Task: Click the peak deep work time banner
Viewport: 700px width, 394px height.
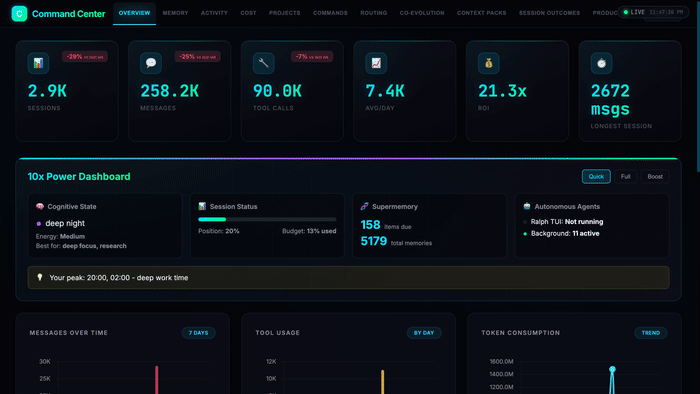Action: pyautogui.click(x=348, y=278)
